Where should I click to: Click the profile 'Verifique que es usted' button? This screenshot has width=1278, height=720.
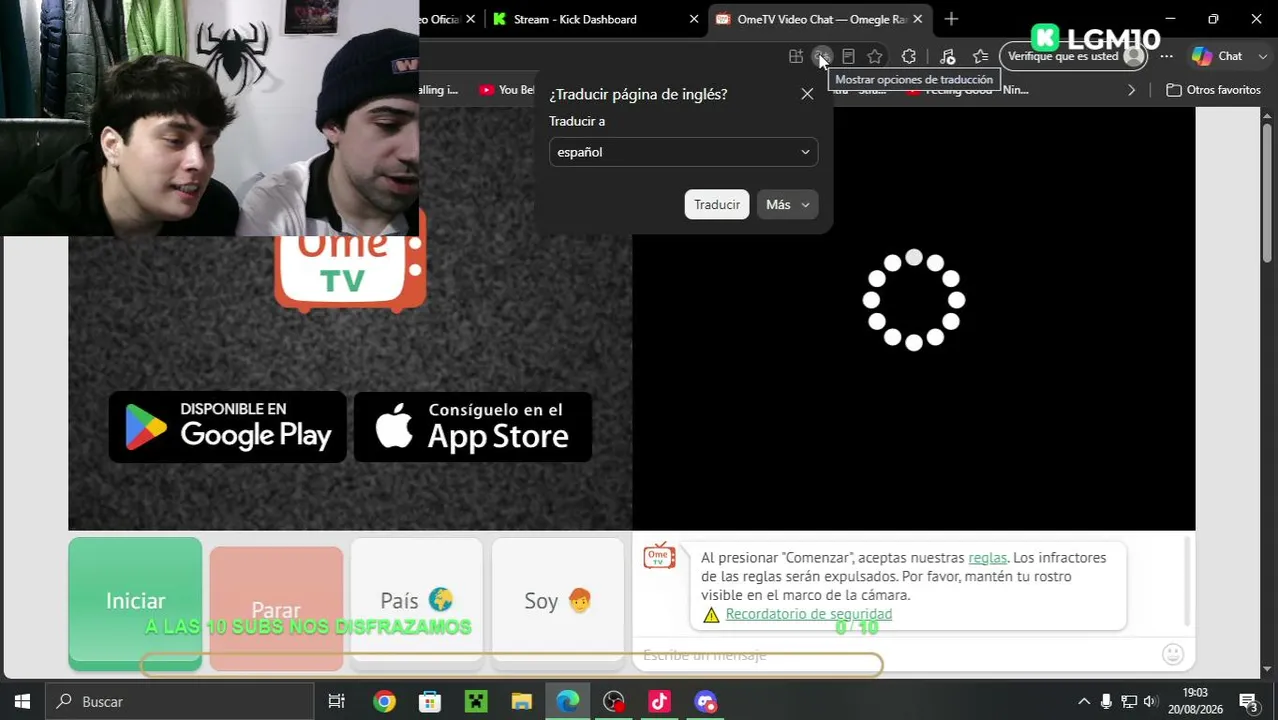coord(1074,56)
